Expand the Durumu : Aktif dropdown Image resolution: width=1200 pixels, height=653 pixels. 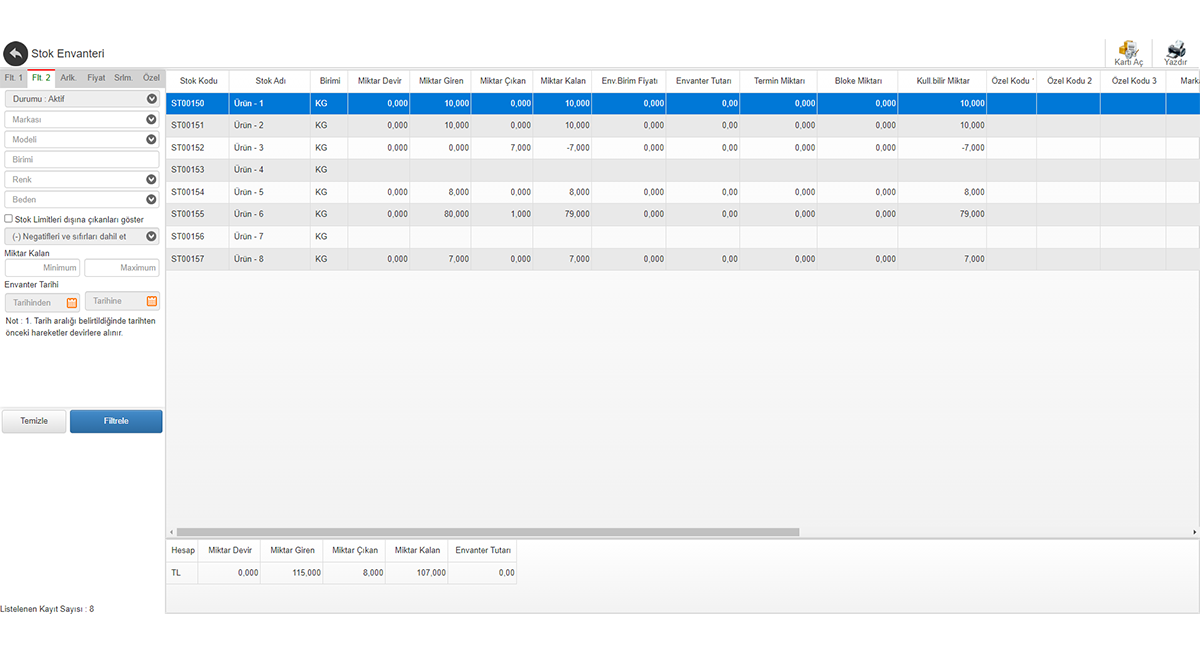point(151,99)
